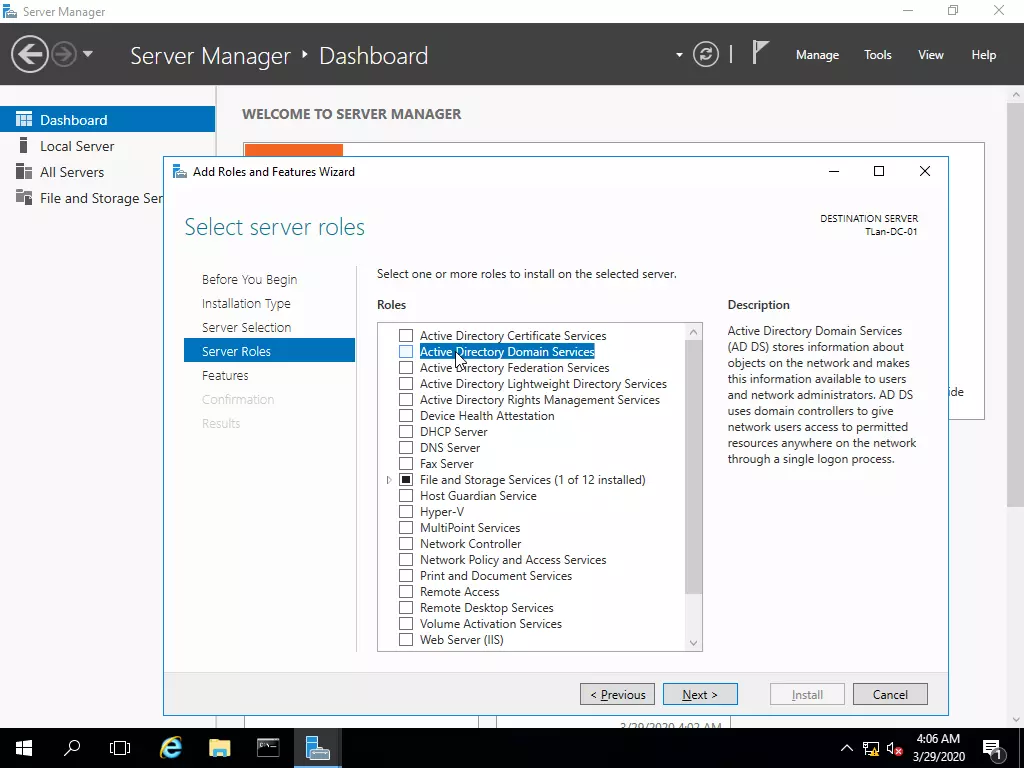Open File Explorer from taskbar
The image size is (1024, 768).
coord(219,748)
